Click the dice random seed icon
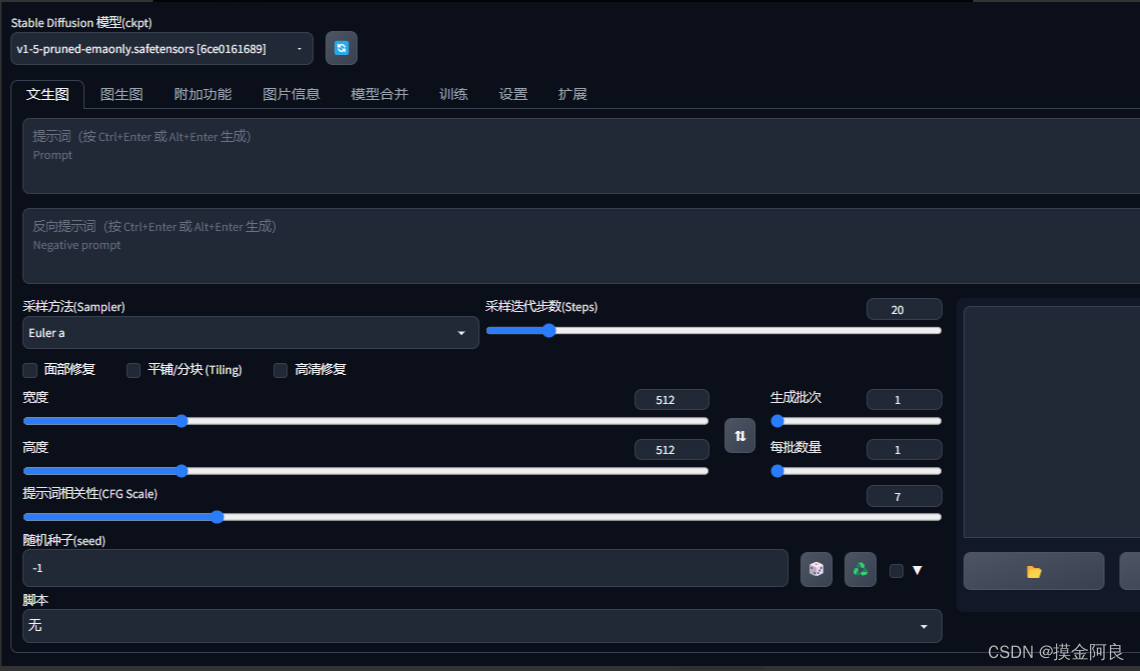This screenshot has height=671, width=1140. pyautogui.click(x=816, y=569)
